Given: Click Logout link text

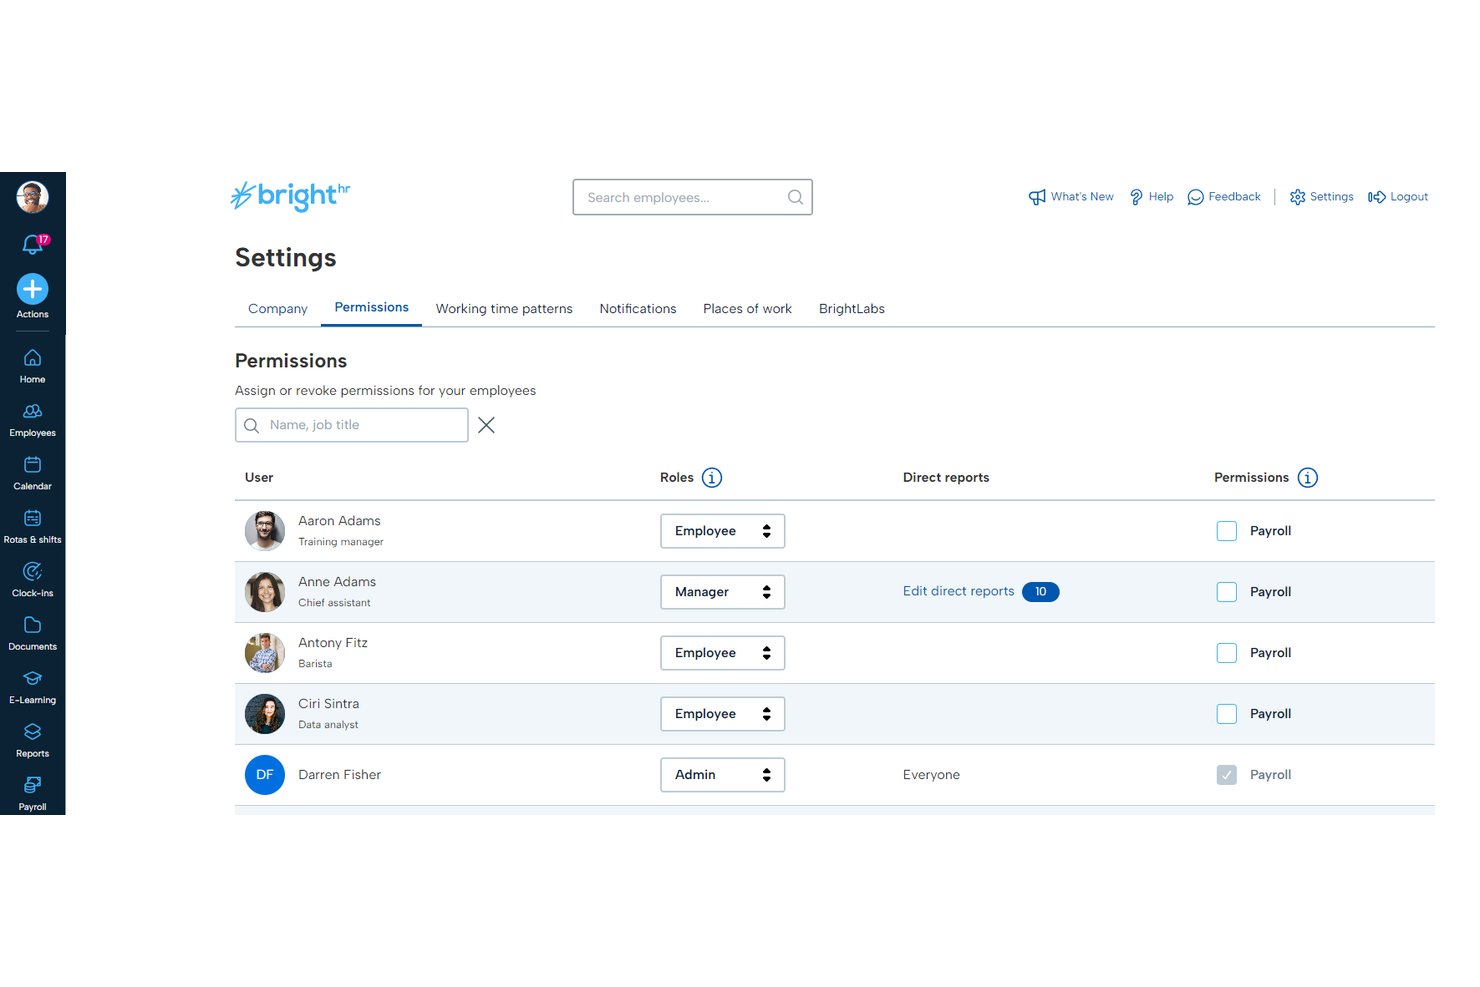Looking at the screenshot, I should (x=1409, y=197).
